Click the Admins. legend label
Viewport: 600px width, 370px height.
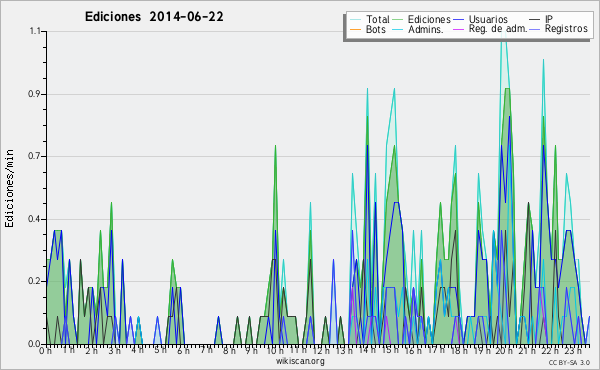426,29
